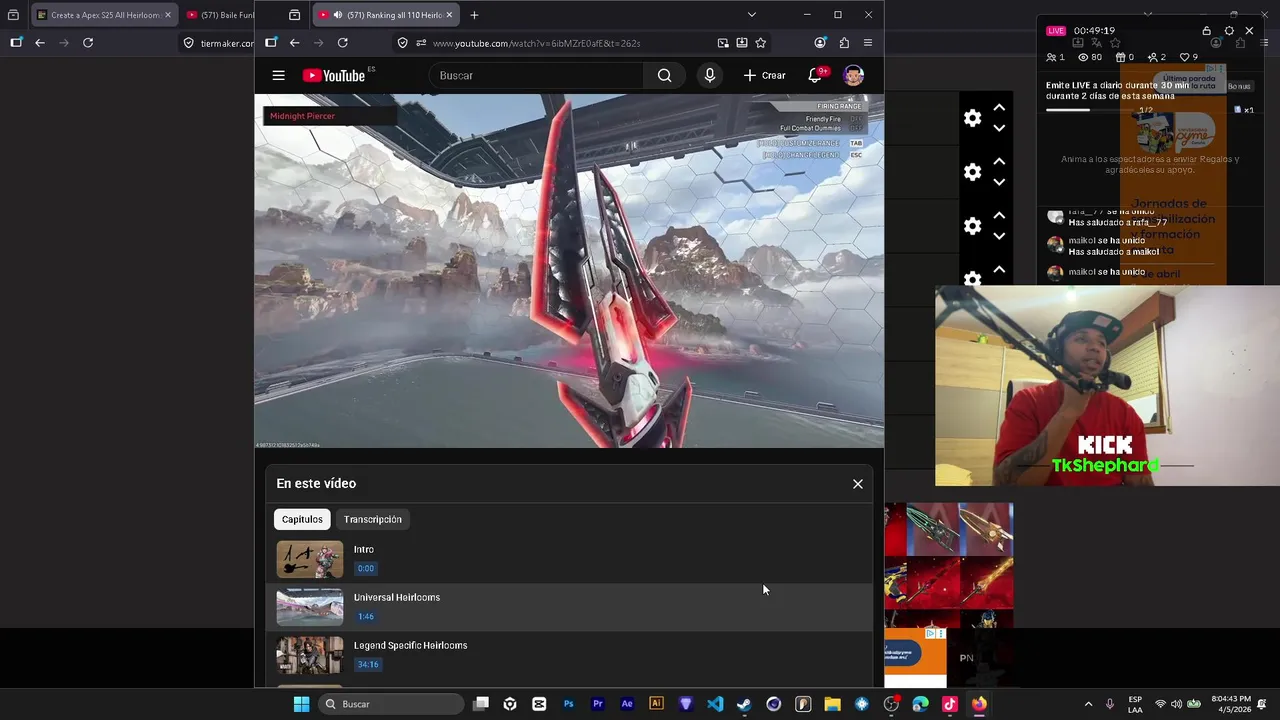Viewport: 1280px width, 720px height.
Task: Switch to the Baile Funk YouTube tab
Action: click(220, 15)
